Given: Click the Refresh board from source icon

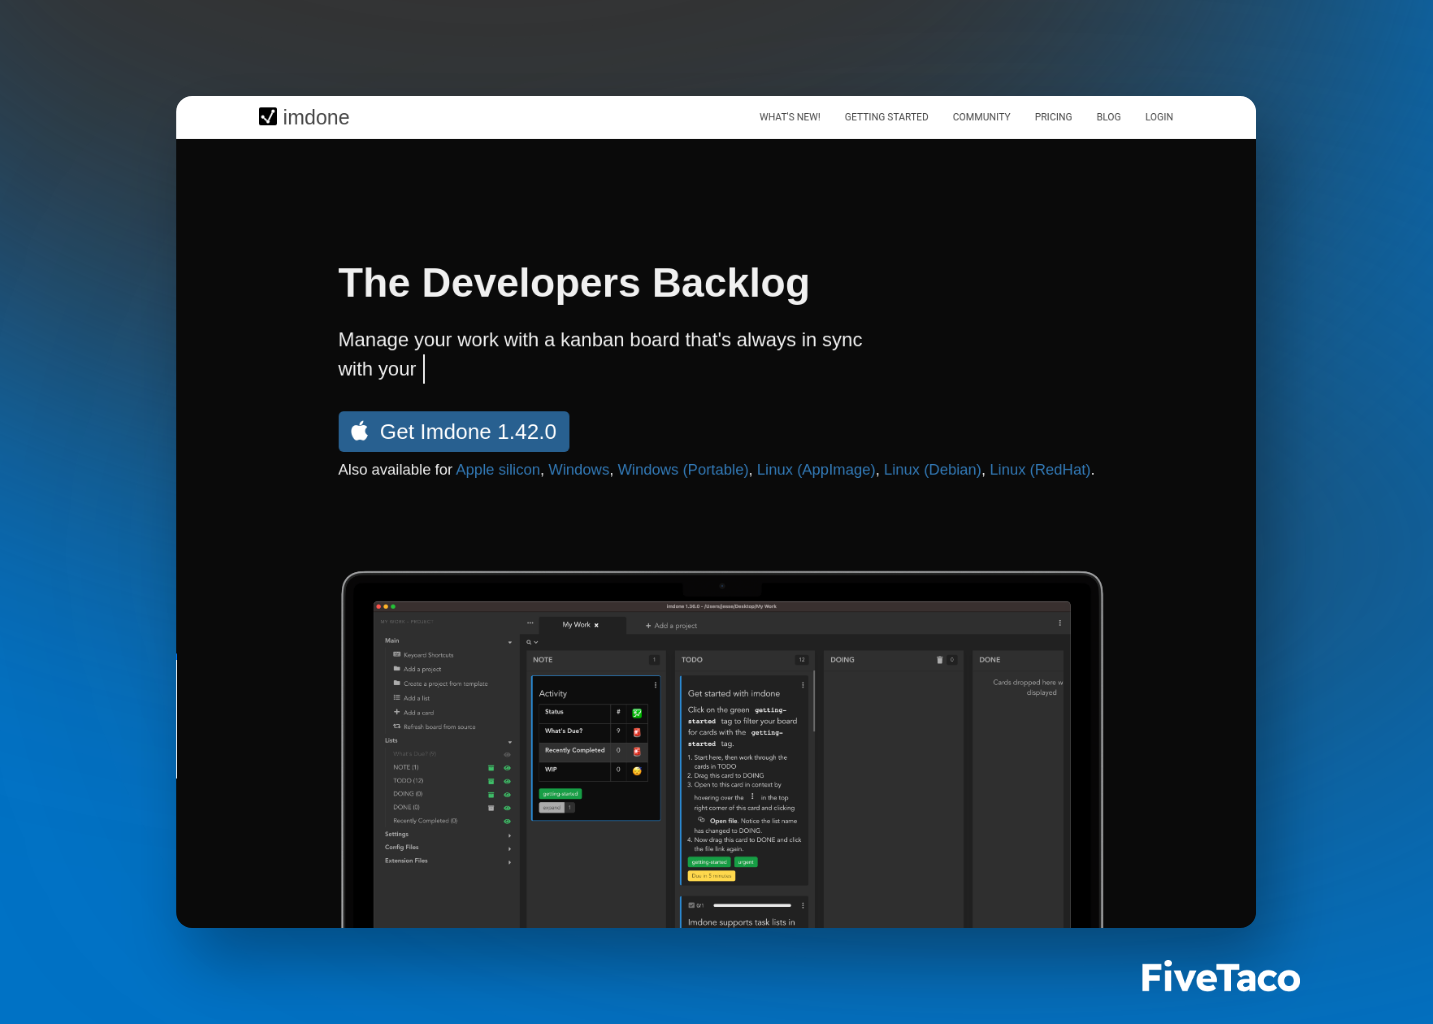Looking at the screenshot, I should pyautogui.click(x=397, y=727).
